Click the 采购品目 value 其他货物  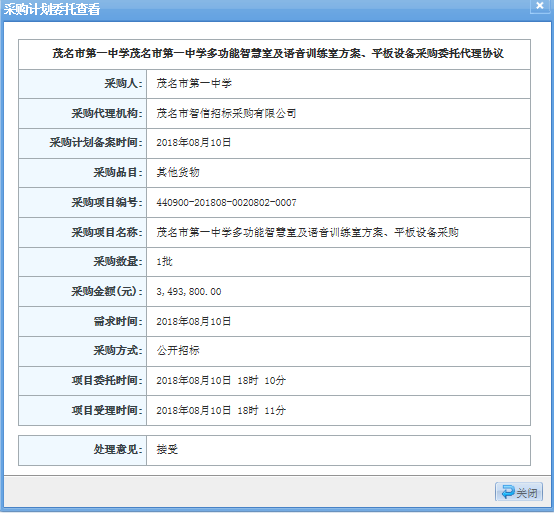pyautogui.click(x=178, y=172)
